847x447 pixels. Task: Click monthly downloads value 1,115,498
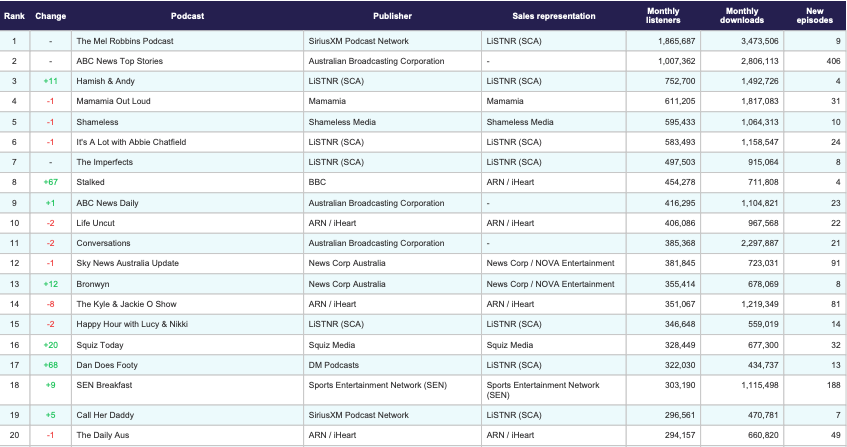tap(759, 385)
